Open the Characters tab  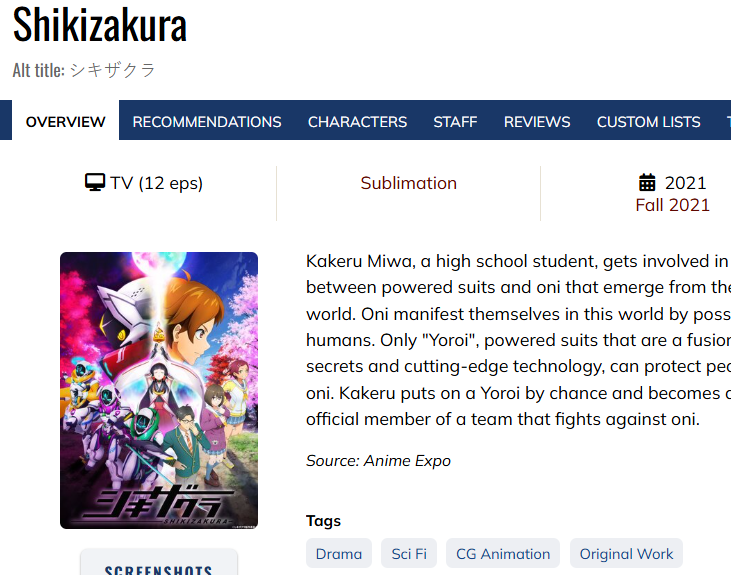[357, 122]
